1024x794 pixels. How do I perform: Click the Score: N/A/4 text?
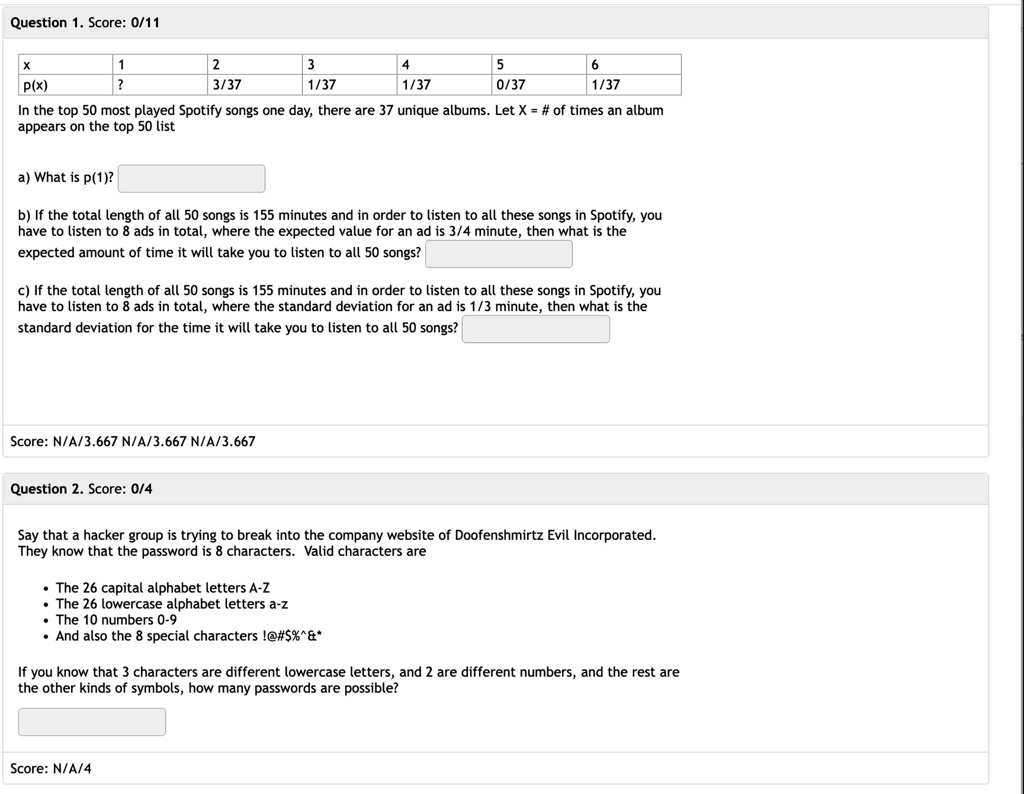[51, 769]
